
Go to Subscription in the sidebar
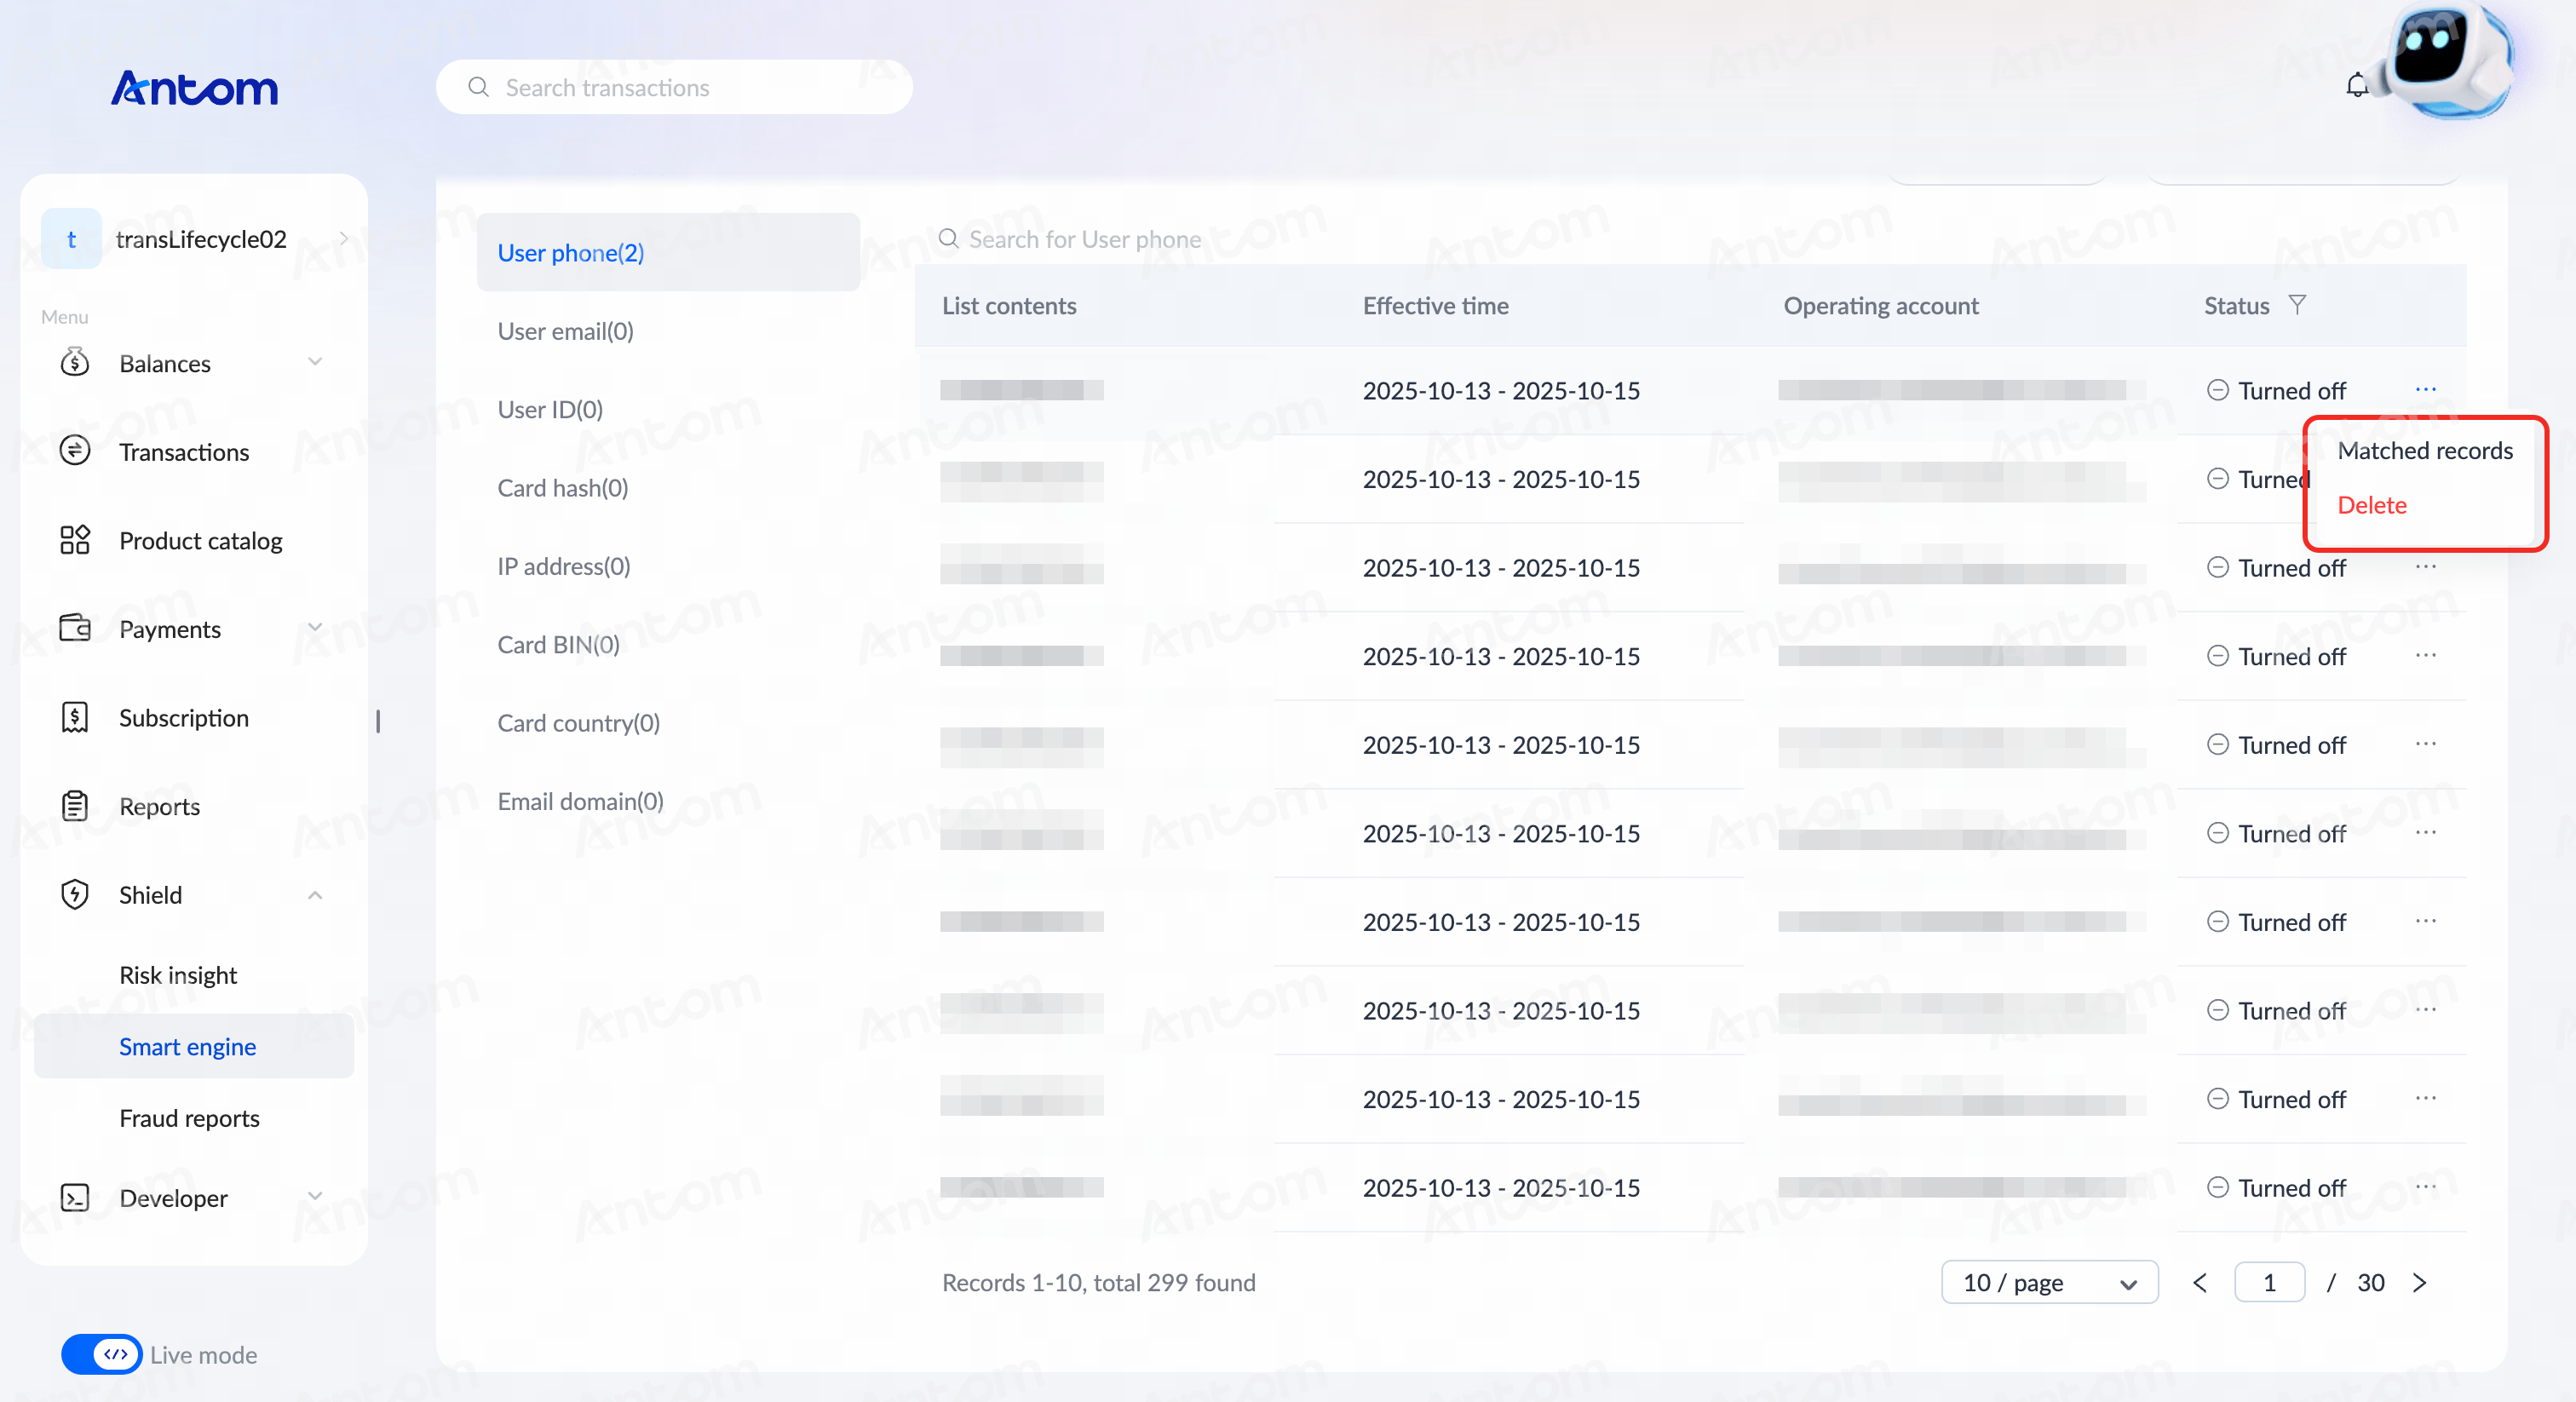[x=184, y=718]
